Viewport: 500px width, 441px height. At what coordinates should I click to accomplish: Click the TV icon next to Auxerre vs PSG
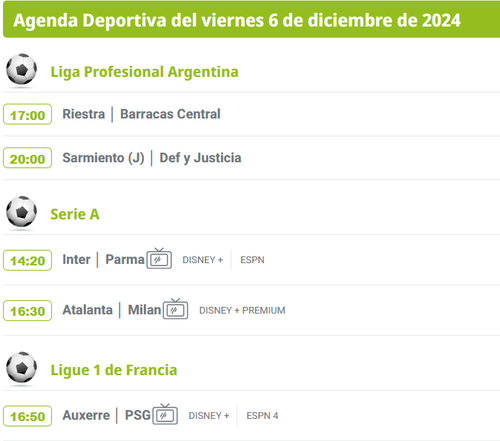[x=165, y=414]
